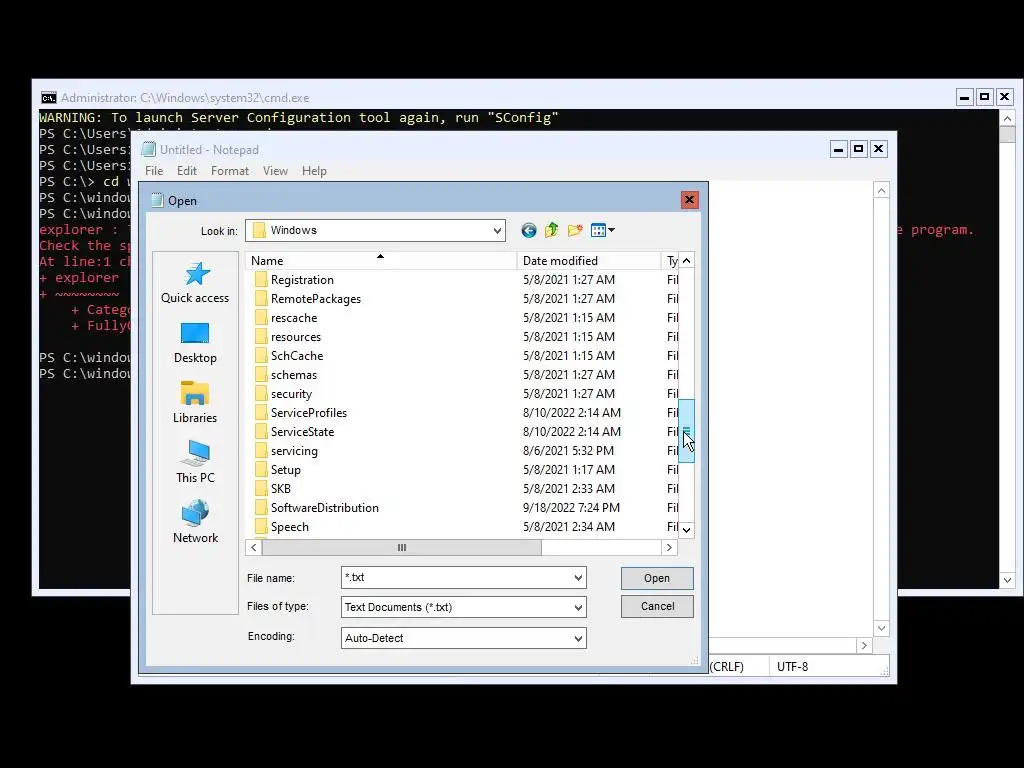Select the SoftwareDistribution folder icon
Viewport: 1024px width, 768px height.
(x=261, y=507)
